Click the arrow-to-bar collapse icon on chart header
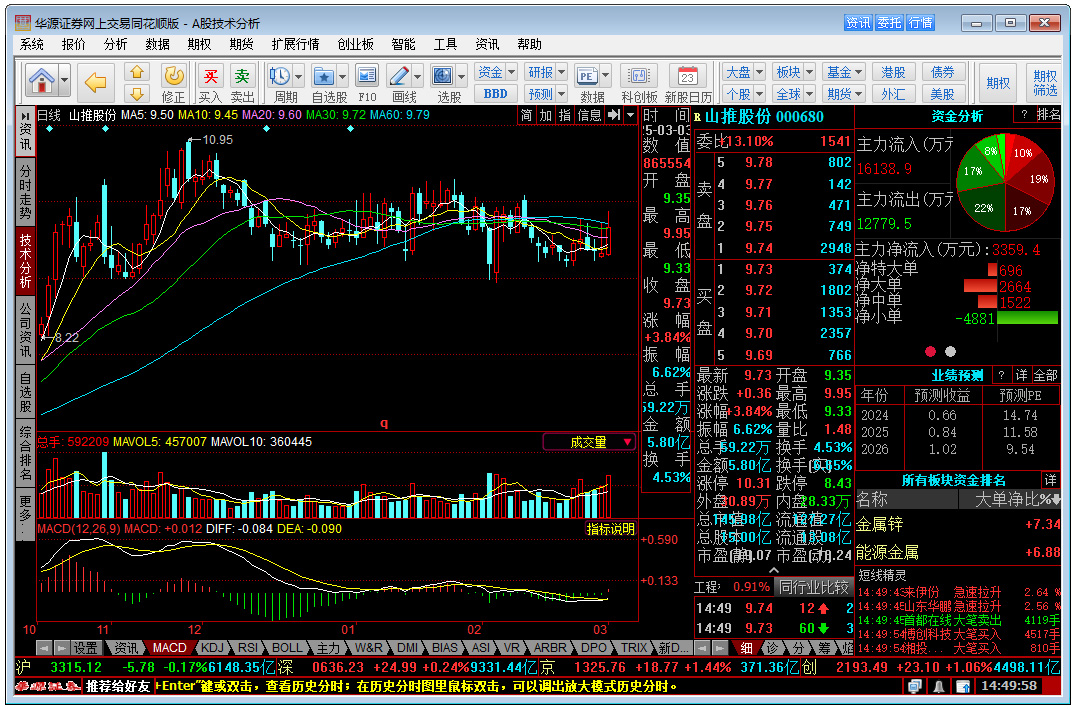1077x710 pixels. pos(614,115)
